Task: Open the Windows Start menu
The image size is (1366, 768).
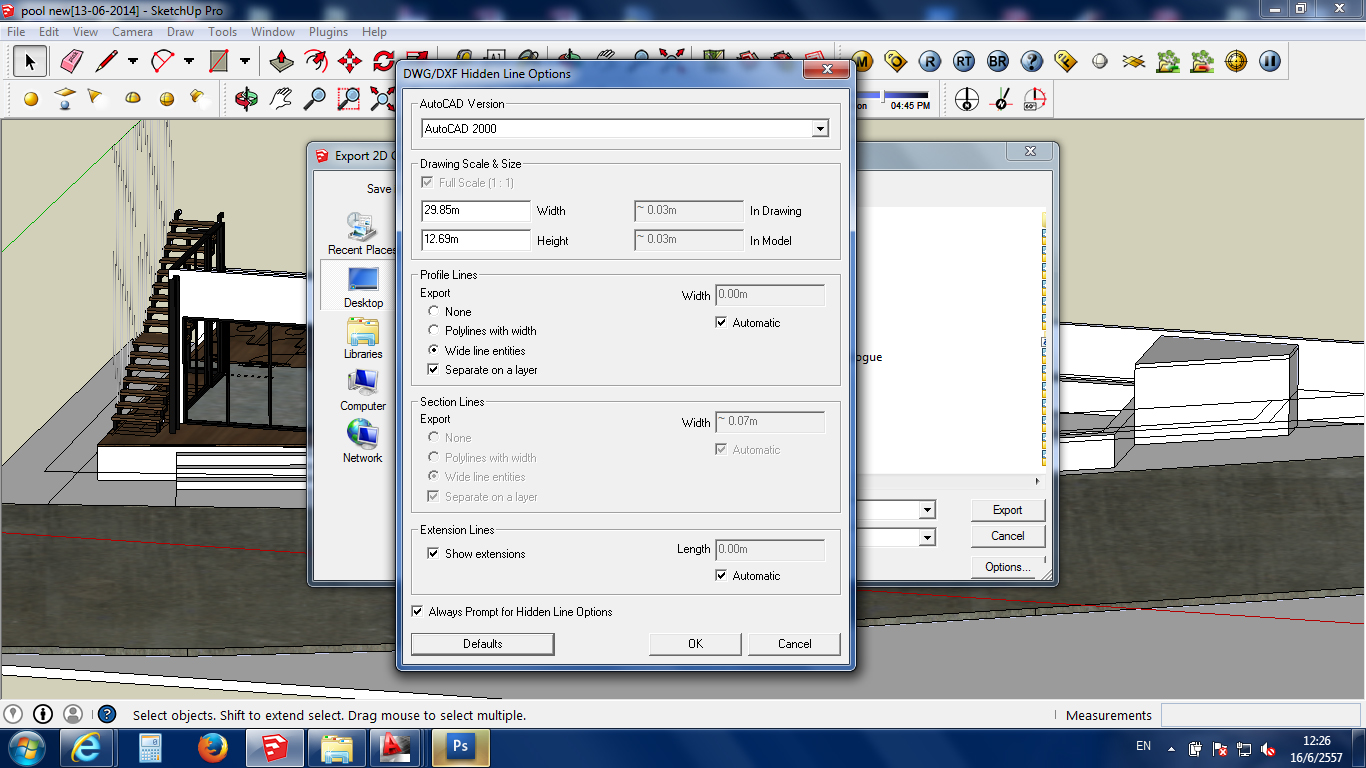Action: (26, 747)
